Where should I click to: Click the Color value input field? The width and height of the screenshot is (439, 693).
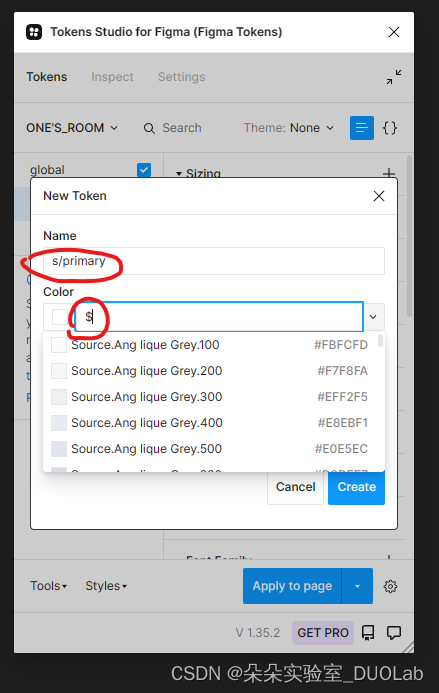pyautogui.click(x=219, y=316)
